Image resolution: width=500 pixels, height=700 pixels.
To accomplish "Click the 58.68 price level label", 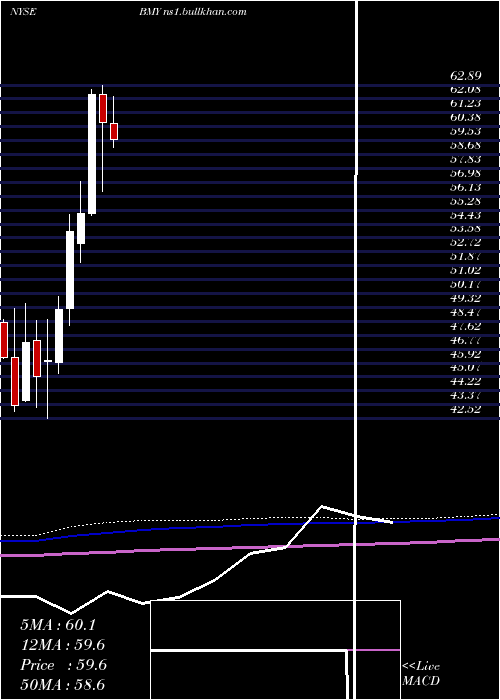I will pos(465,145).
